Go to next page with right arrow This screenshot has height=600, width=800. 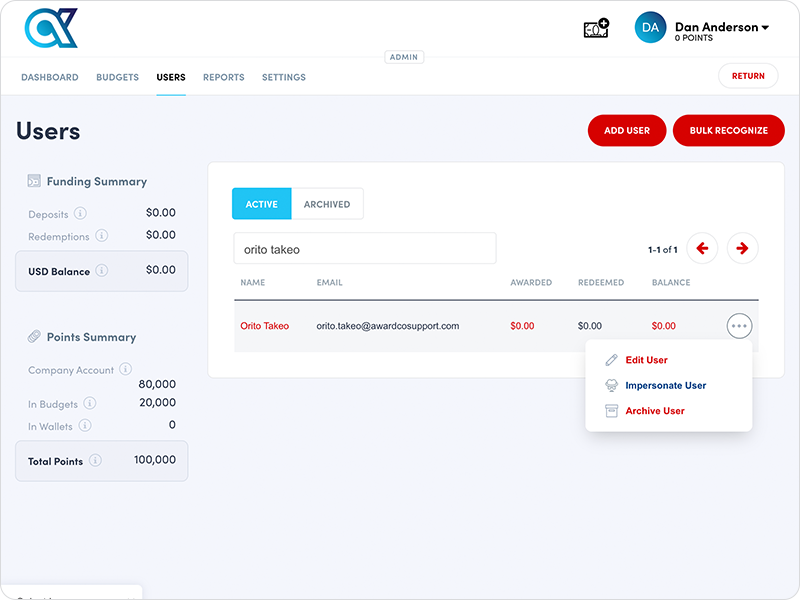(x=742, y=249)
